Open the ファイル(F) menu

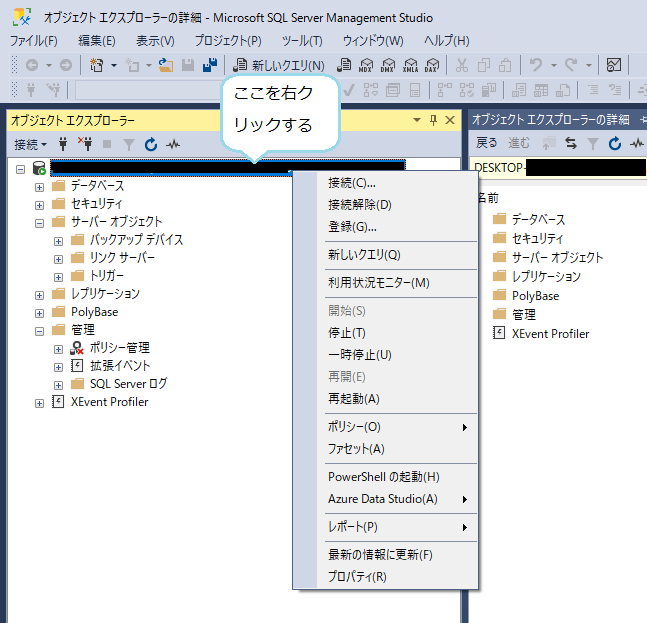33,41
